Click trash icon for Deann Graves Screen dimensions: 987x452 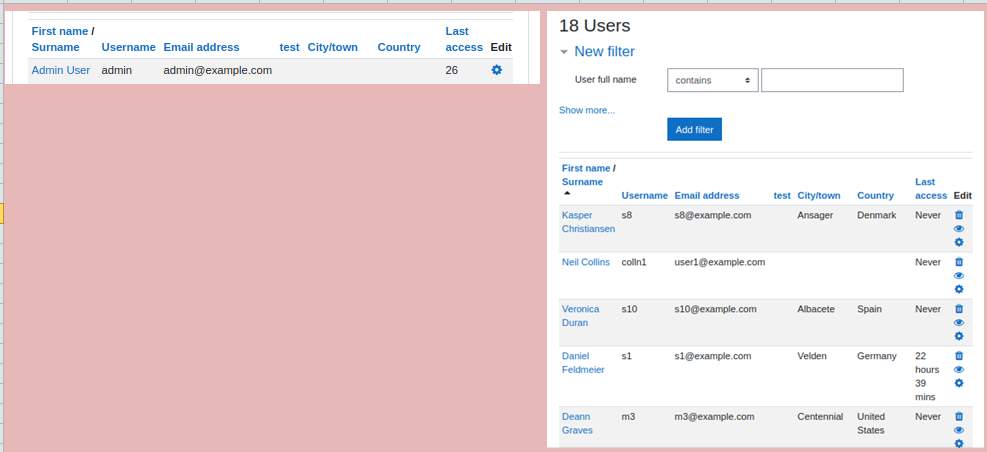[x=959, y=416]
